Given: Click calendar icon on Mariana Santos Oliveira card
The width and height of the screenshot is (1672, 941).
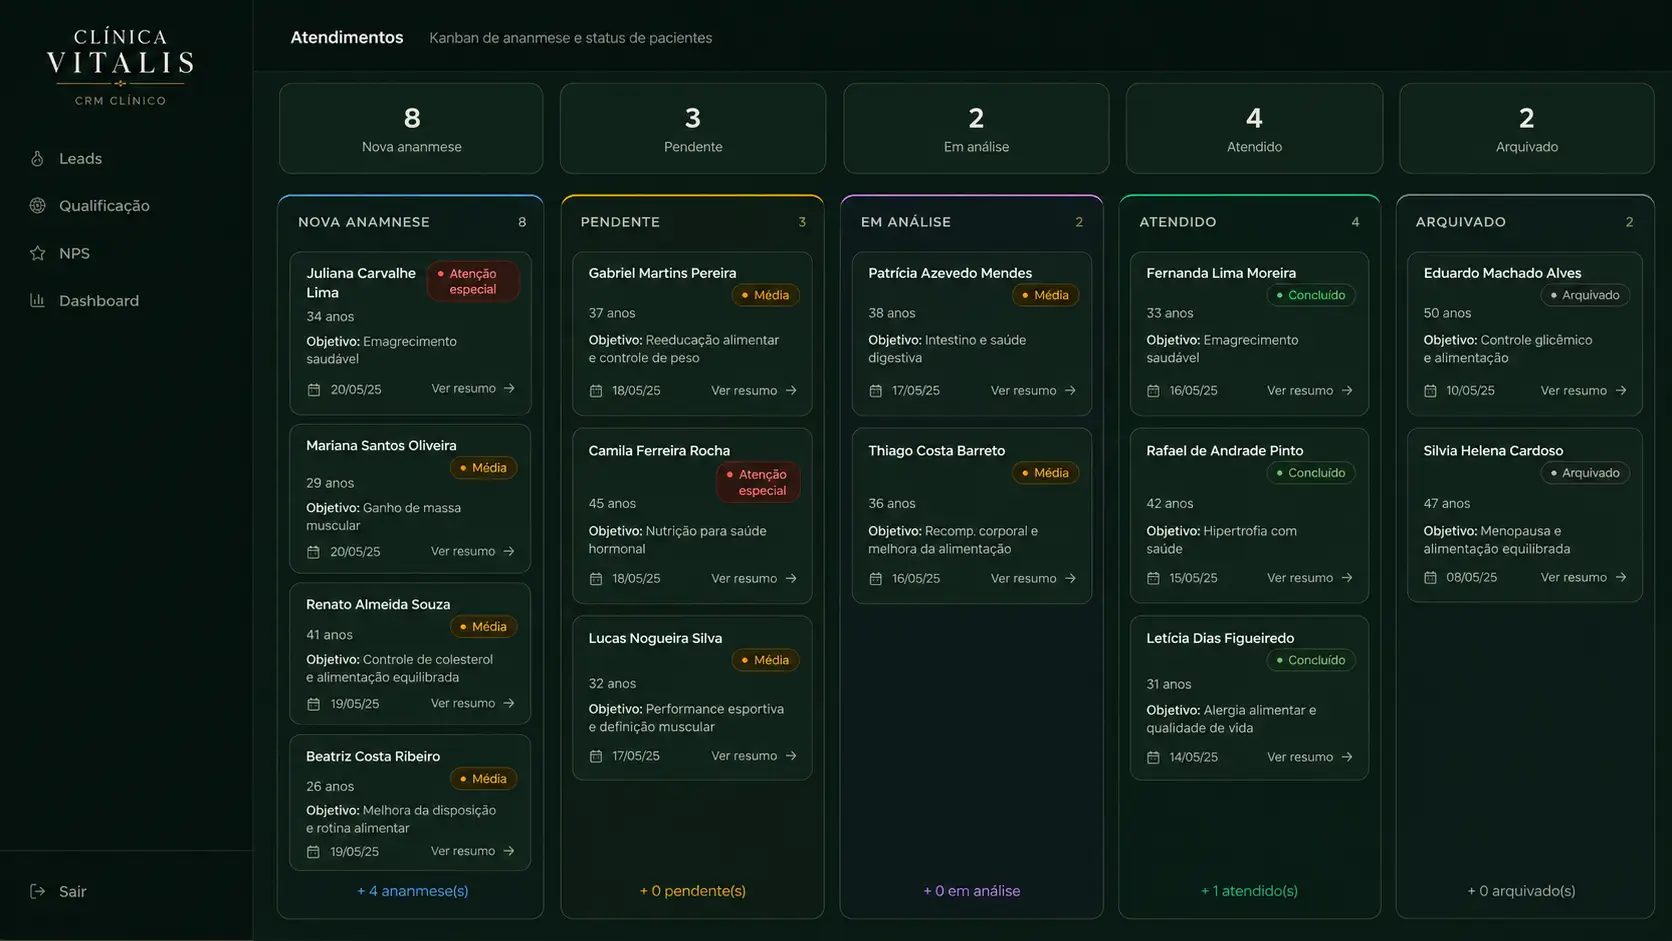Looking at the screenshot, I should pyautogui.click(x=313, y=552).
